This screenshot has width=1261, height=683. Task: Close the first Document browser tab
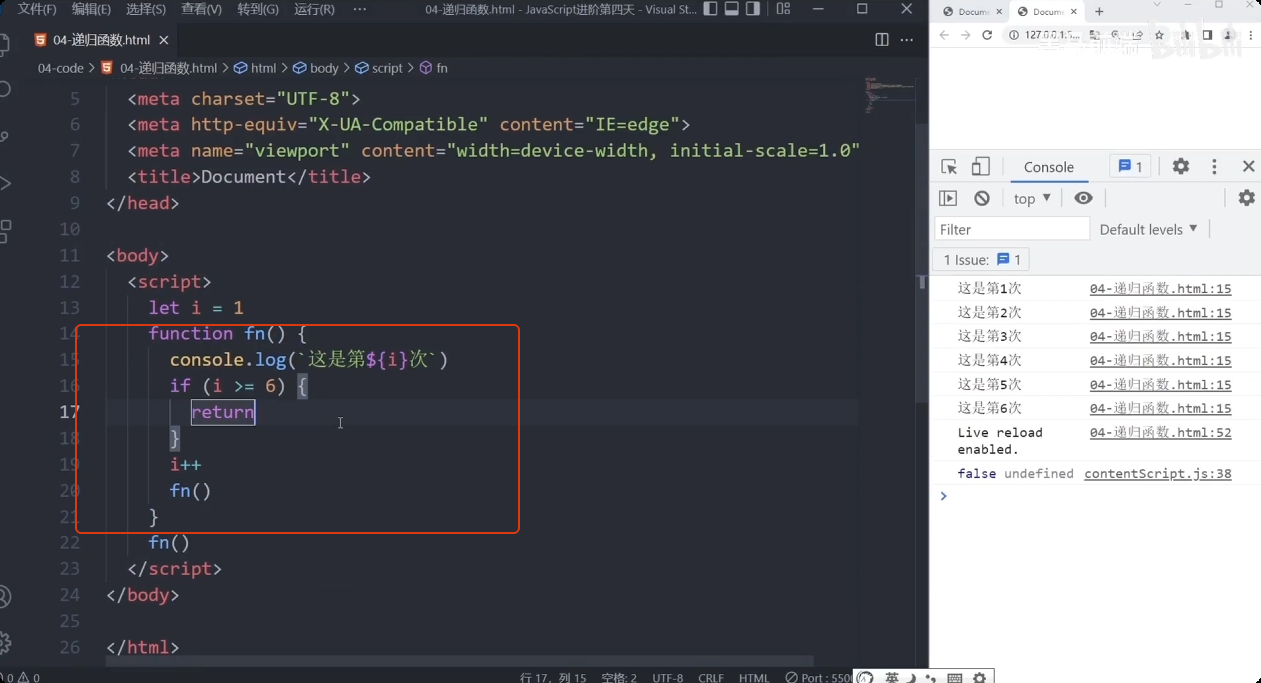[997, 12]
